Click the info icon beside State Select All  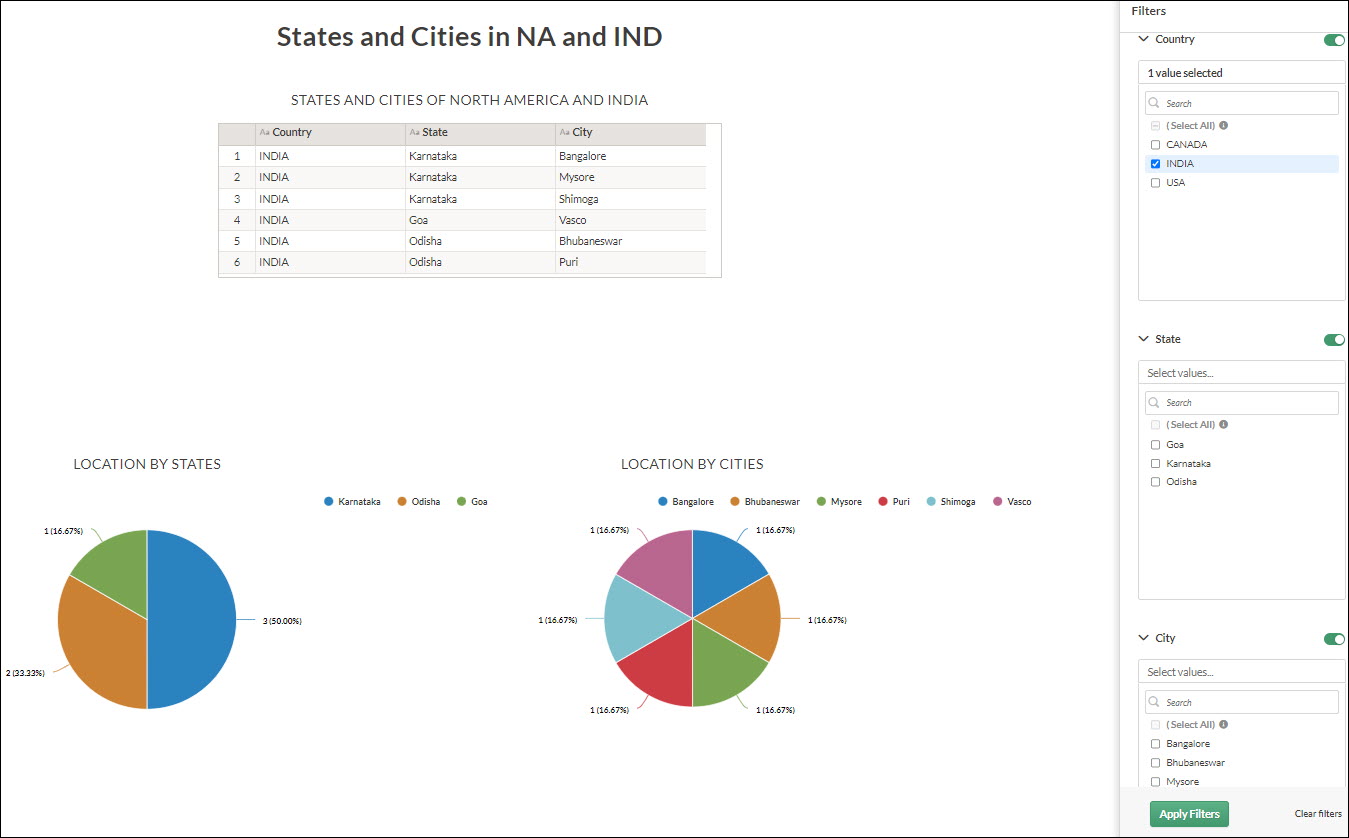coord(1224,425)
